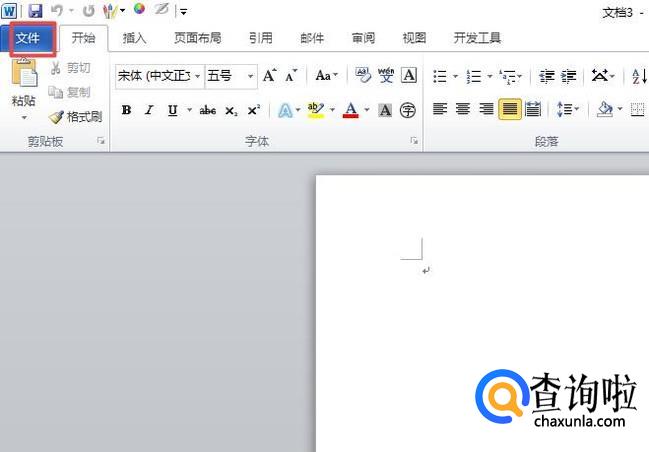Click the phonetic guide wén icon
Viewport: 649px width, 452px height.
pyautogui.click(x=386, y=75)
